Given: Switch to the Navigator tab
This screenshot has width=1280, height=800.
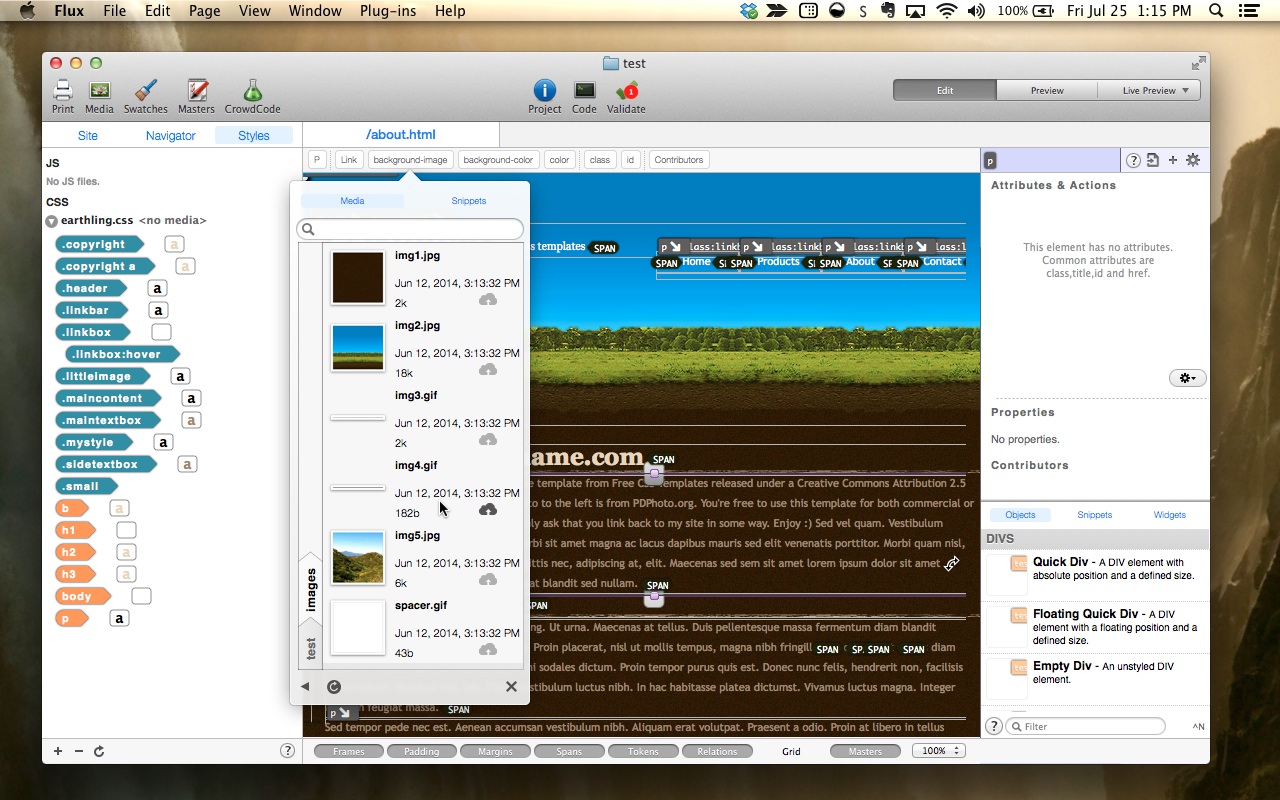Looking at the screenshot, I should [171, 135].
